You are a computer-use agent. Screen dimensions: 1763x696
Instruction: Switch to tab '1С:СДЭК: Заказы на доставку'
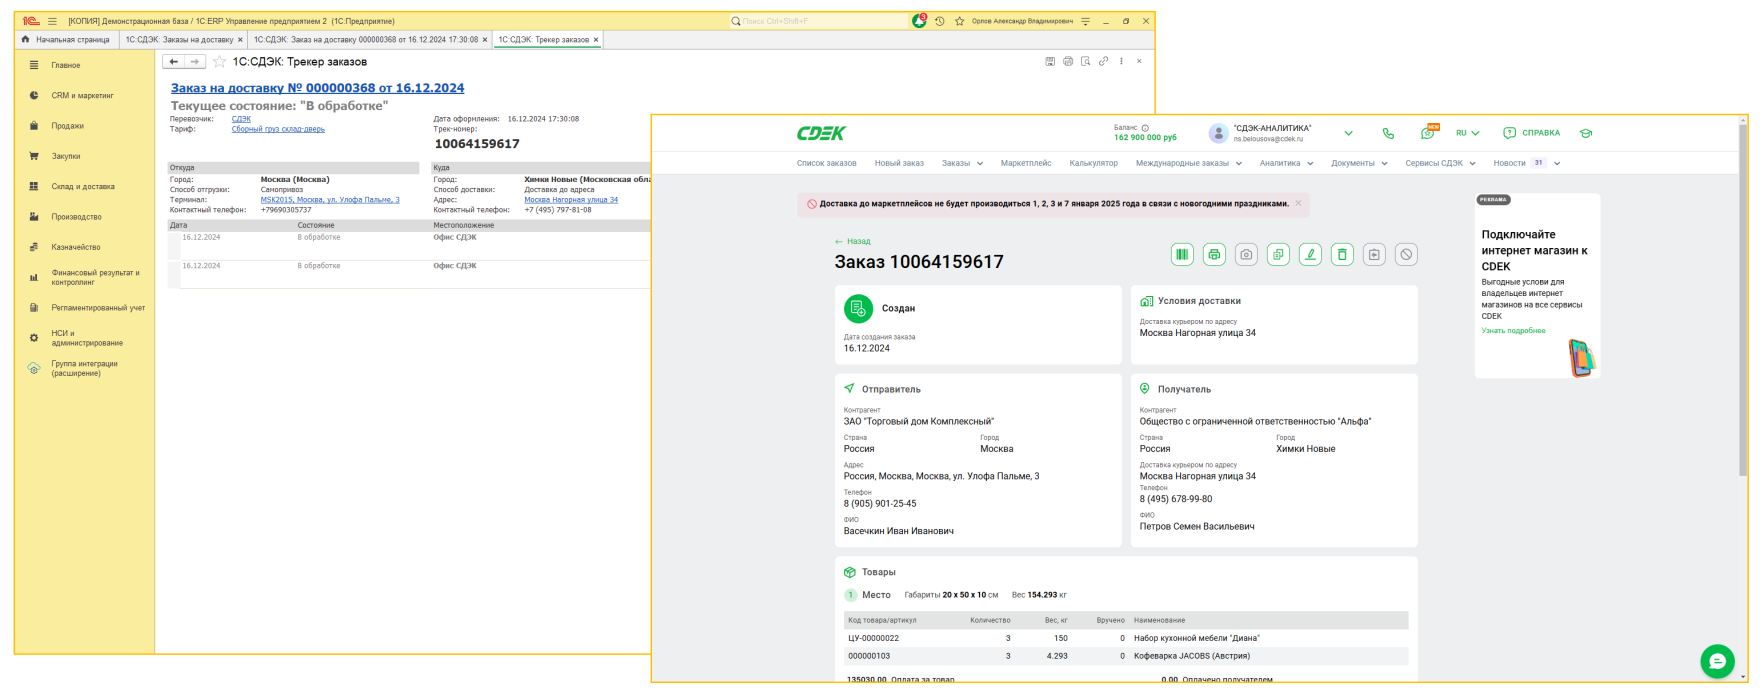[179, 40]
